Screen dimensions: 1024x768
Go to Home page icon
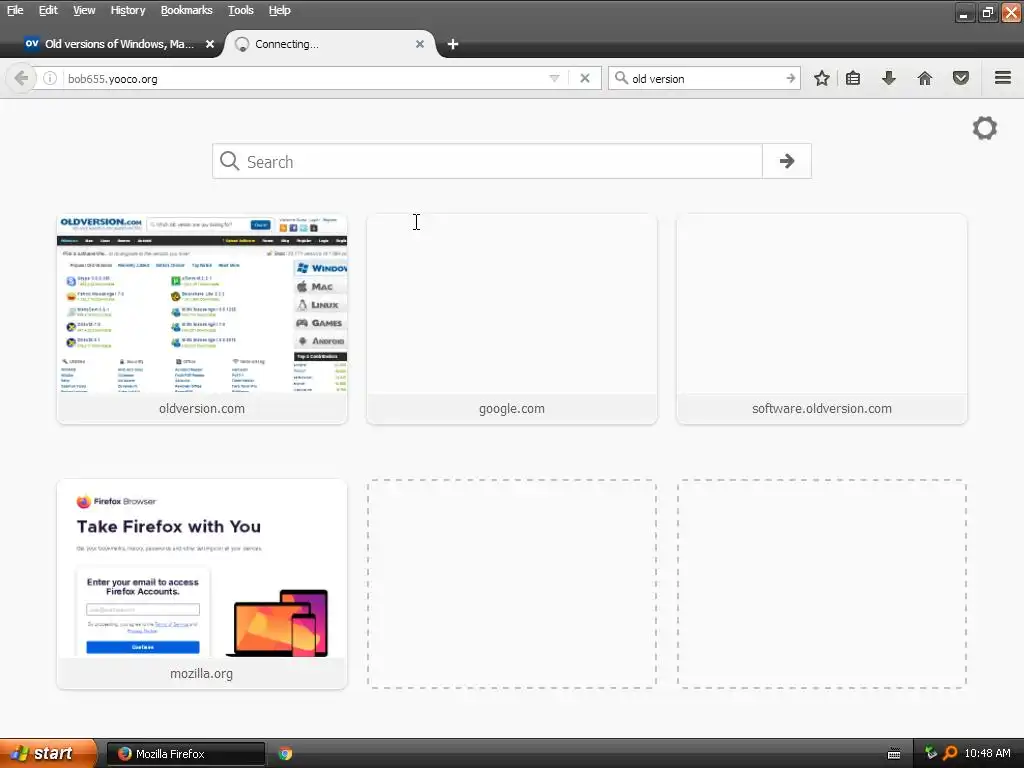925,78
